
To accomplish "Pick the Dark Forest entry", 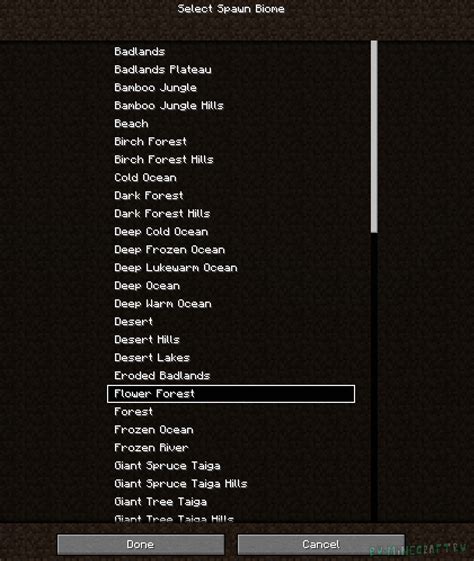I will [x=231, y=196].
